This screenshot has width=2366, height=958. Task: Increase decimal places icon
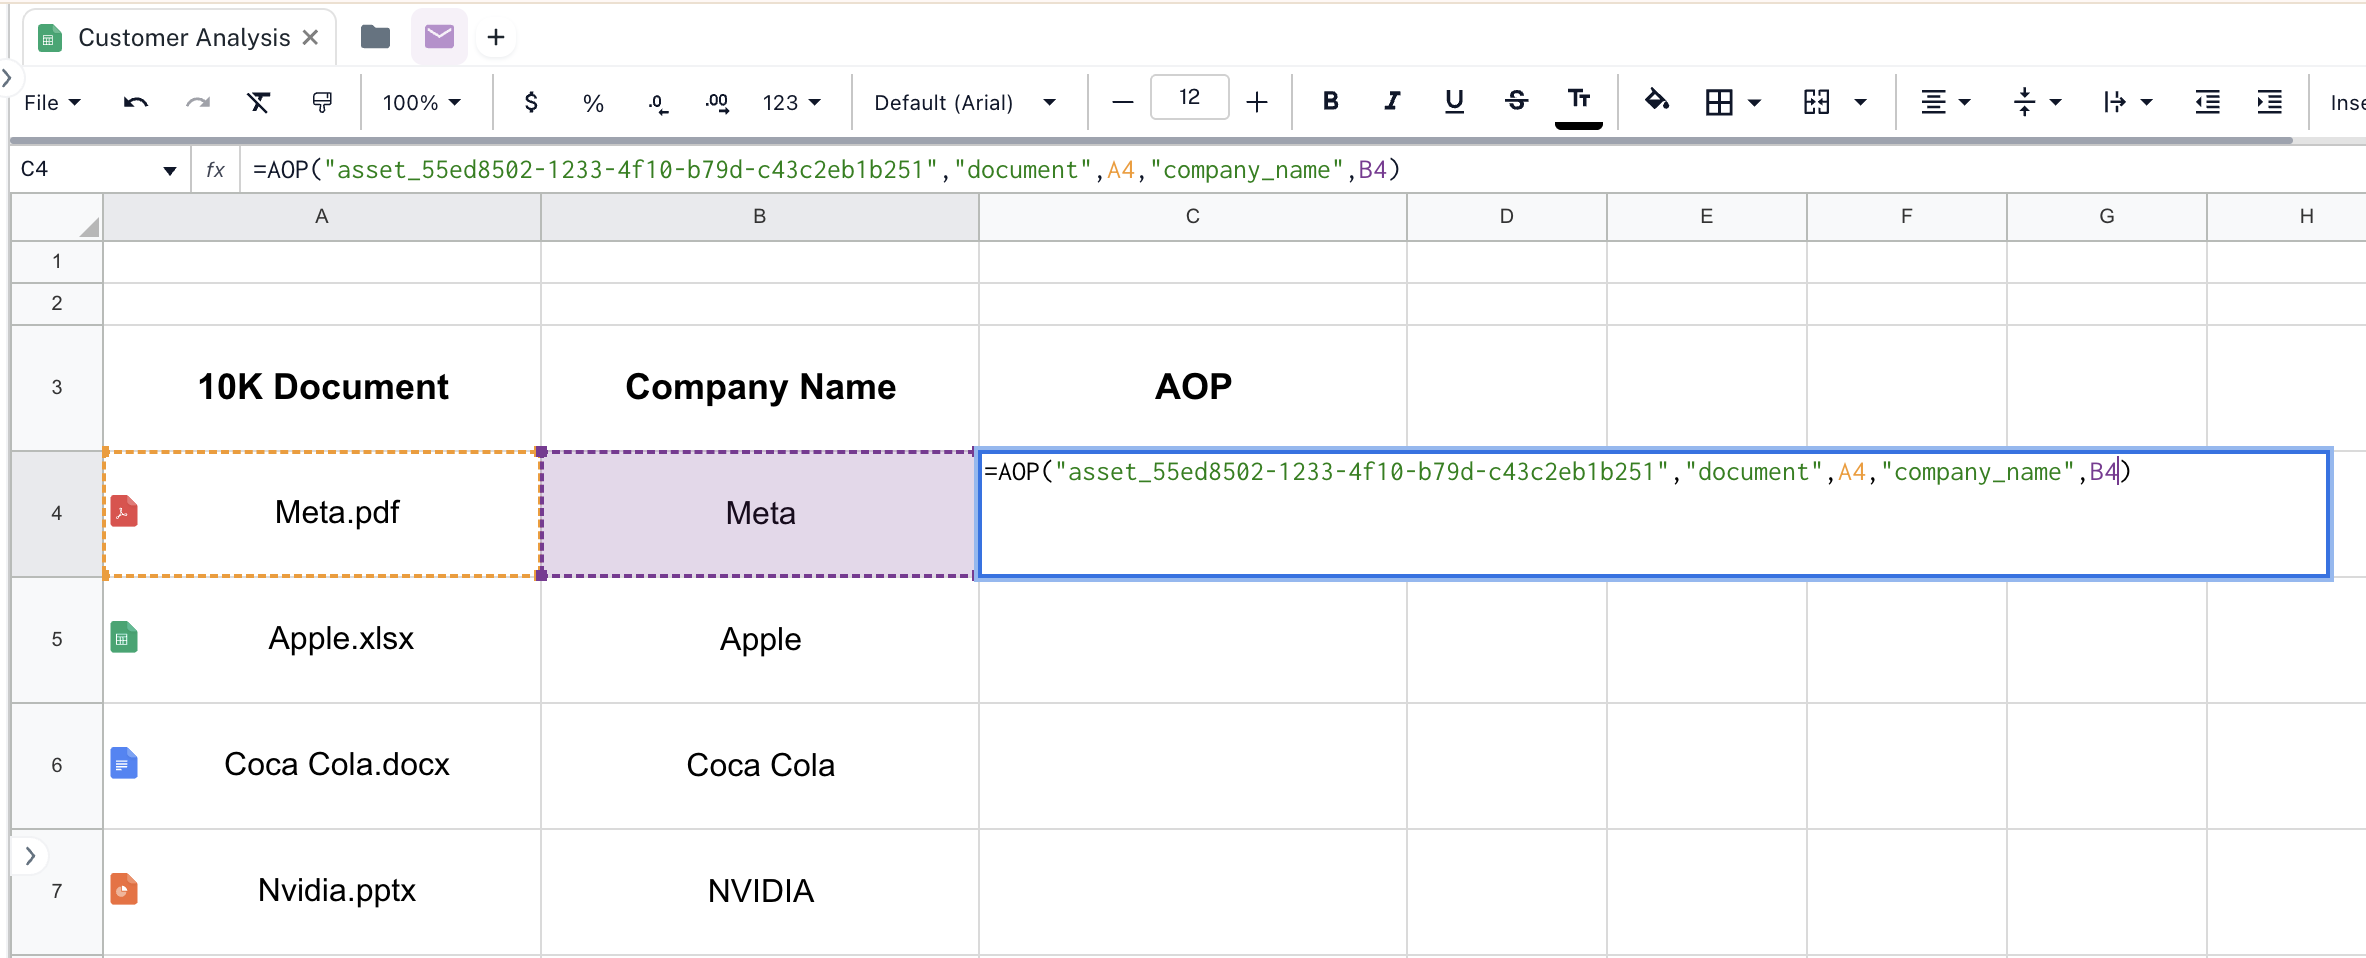[x=717, y=102]
